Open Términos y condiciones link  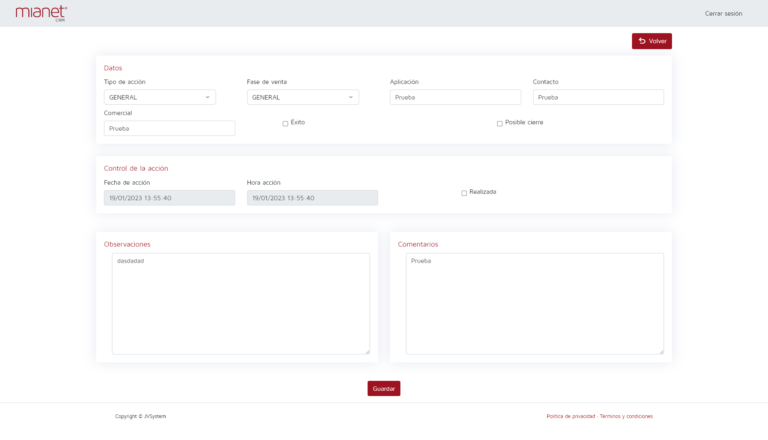(626, 416)
